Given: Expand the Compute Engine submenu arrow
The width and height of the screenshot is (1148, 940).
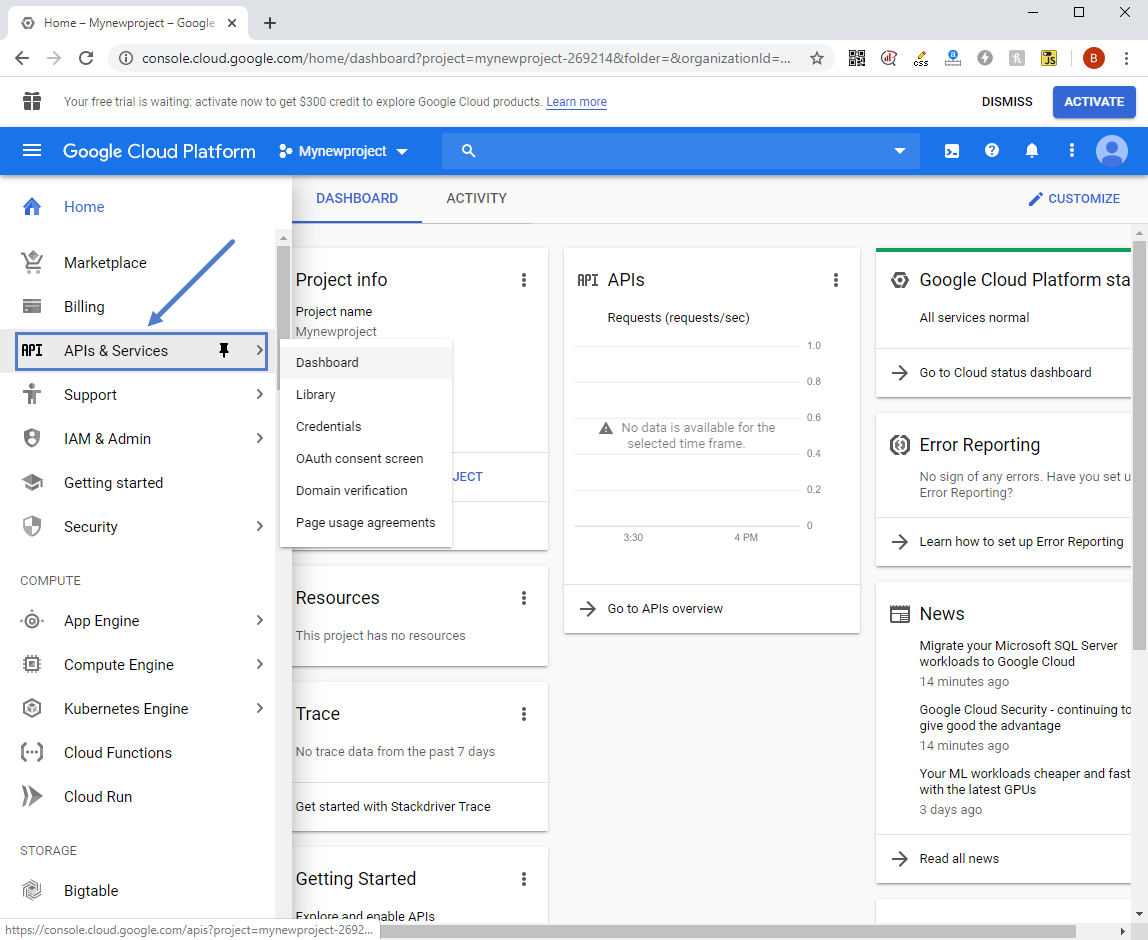Looking at the screenshot, I should [x=260, y=665].
